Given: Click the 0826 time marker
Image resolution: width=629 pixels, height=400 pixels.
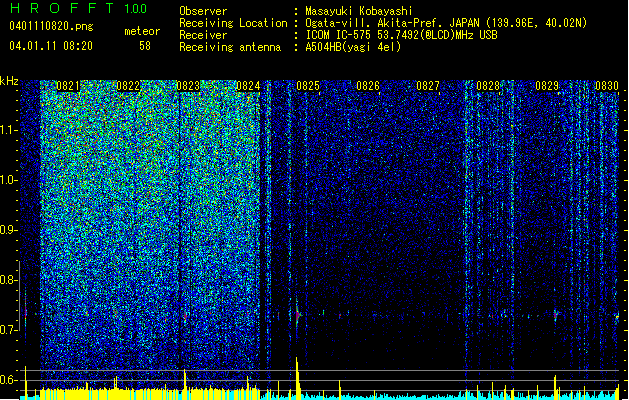Looking at the screenshot, I should 368,86.
